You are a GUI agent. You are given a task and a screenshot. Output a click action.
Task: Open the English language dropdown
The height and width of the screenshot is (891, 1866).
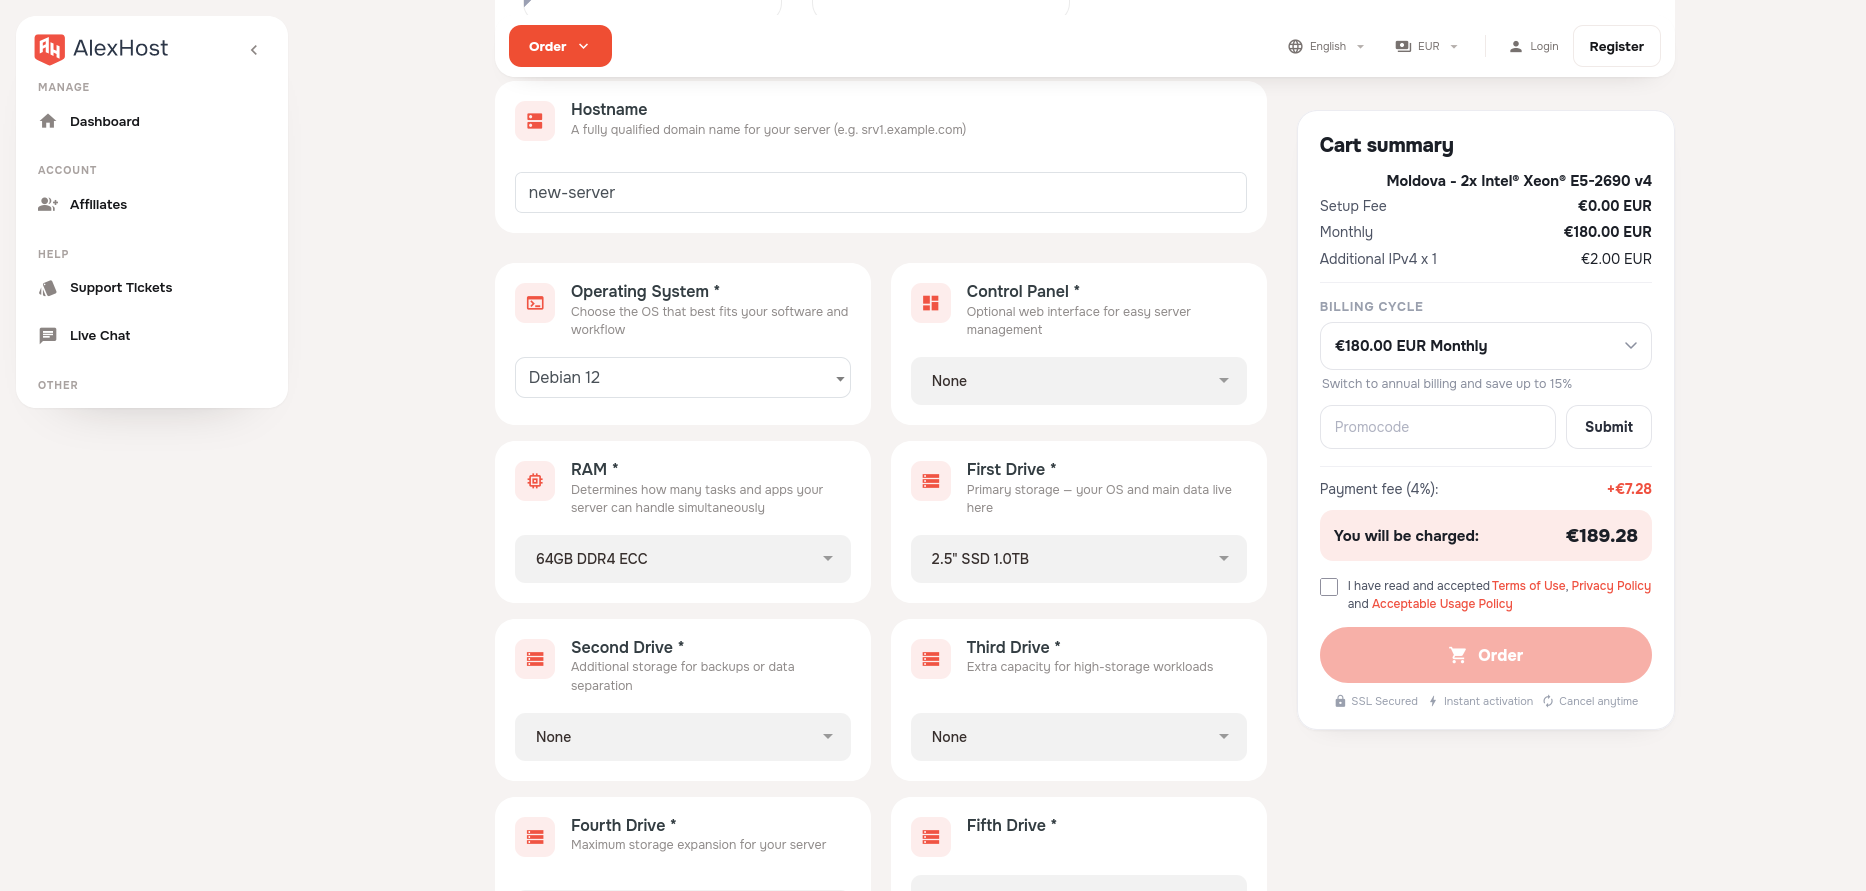point(1326,46)
